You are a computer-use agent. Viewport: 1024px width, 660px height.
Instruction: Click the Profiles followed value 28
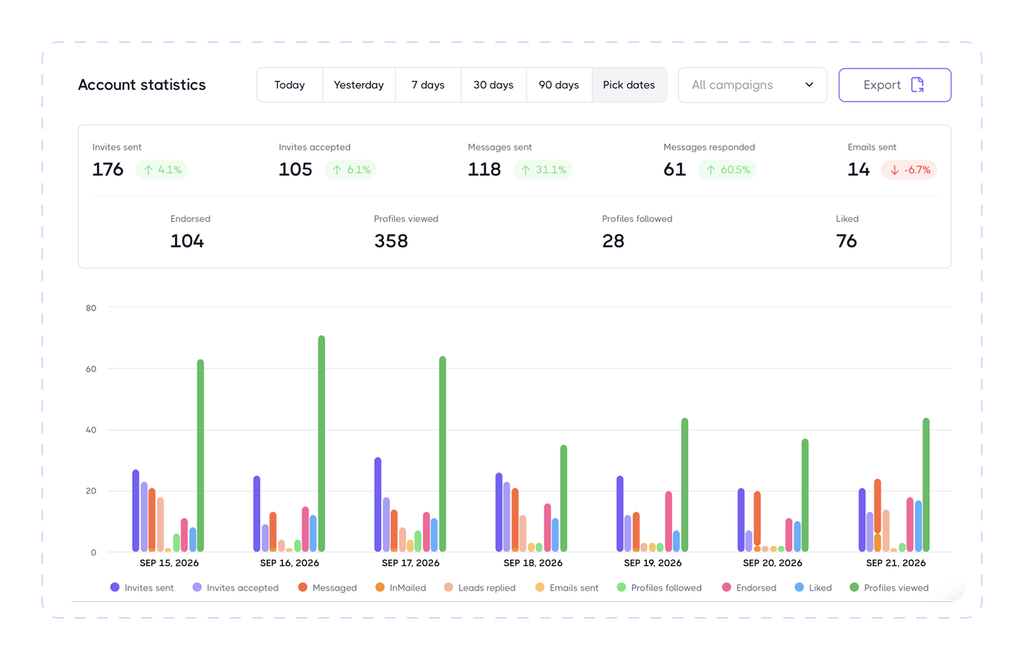(613, 242)
